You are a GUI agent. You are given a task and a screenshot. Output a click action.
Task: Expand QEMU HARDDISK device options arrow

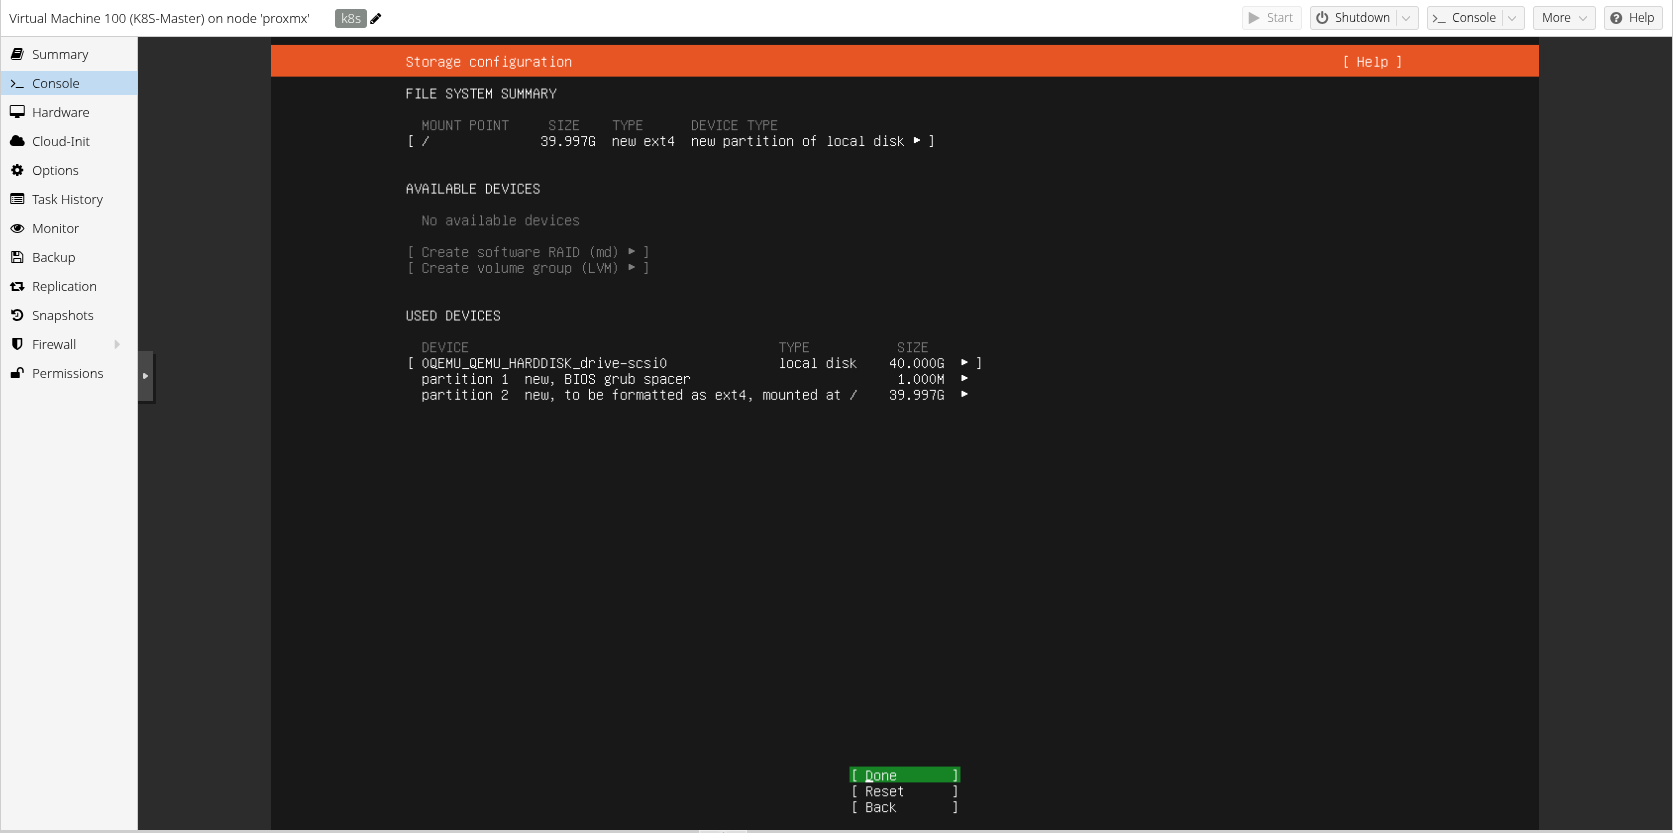tap(964, 363)
